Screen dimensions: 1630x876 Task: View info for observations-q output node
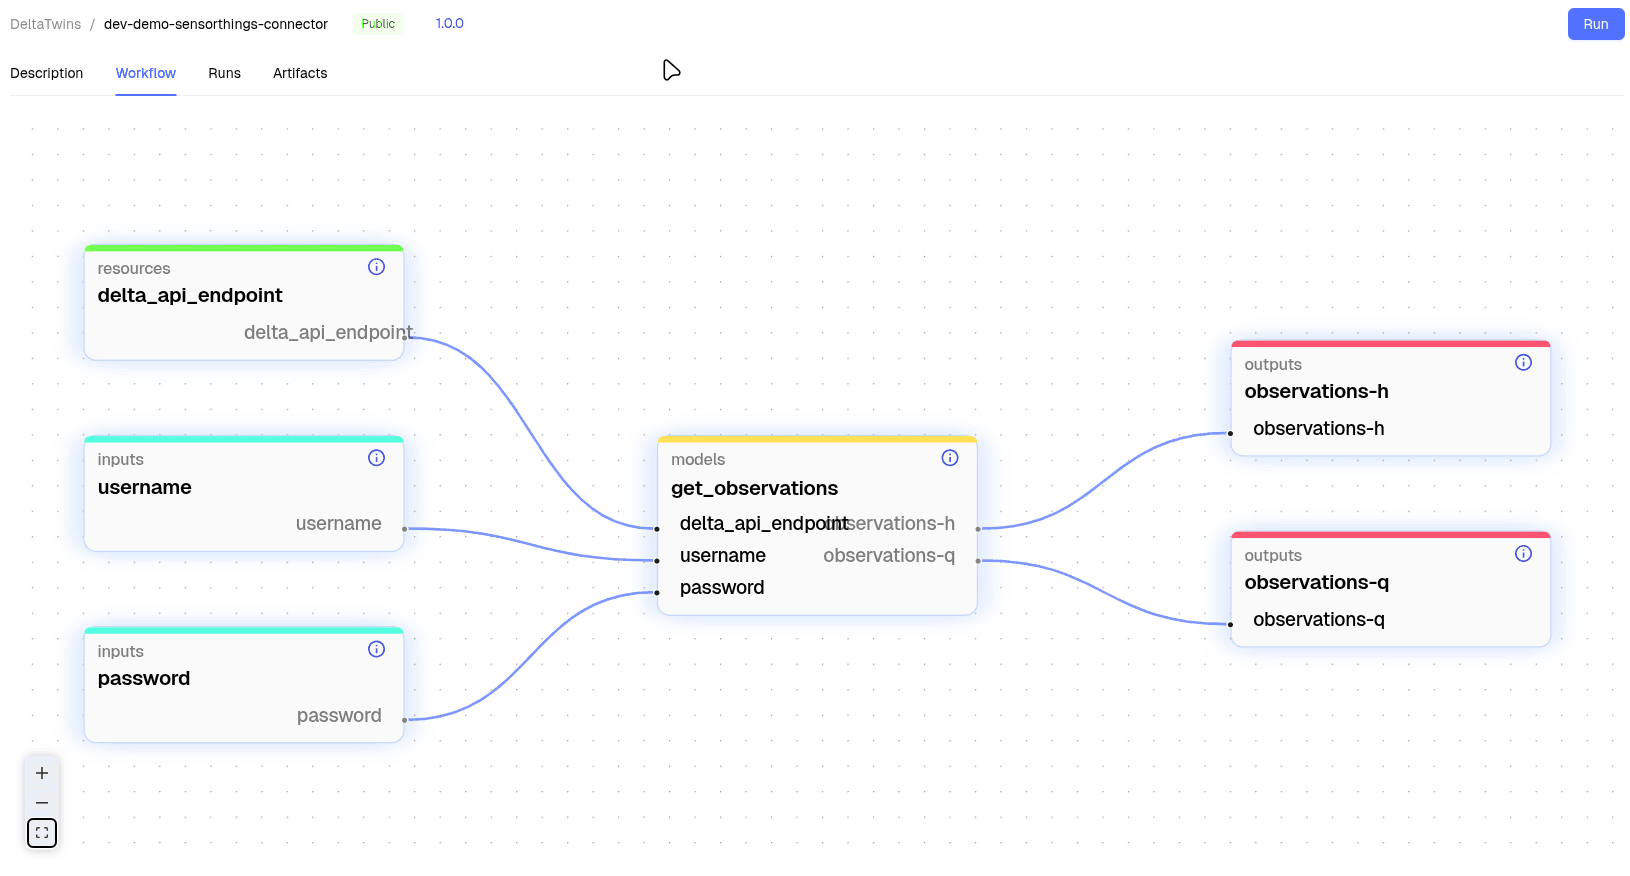click(1522, 554)
